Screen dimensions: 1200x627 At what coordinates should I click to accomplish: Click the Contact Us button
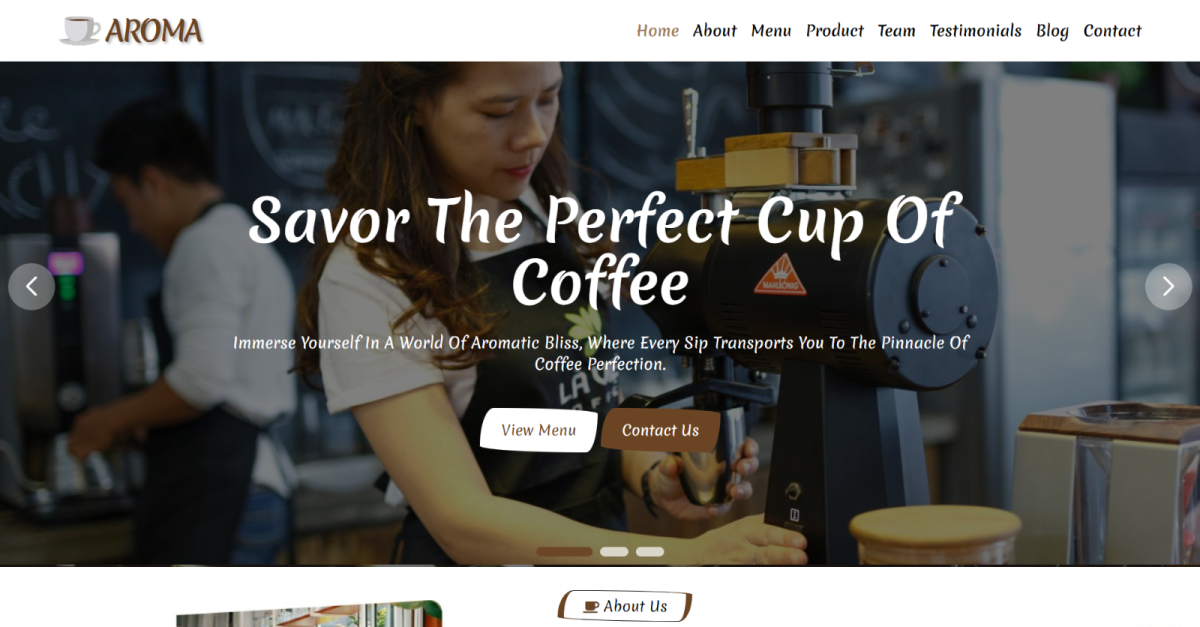pos(660,430)
